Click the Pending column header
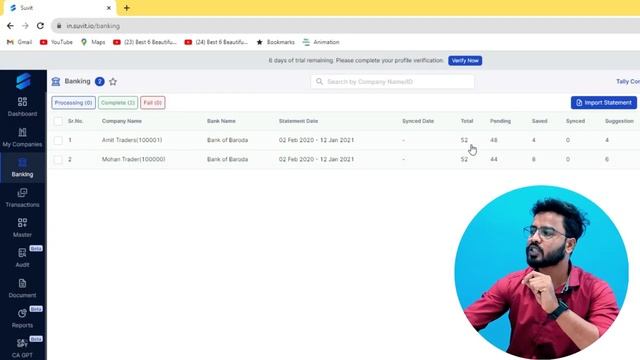Screen dimensions: 640x360 point(500,121)
